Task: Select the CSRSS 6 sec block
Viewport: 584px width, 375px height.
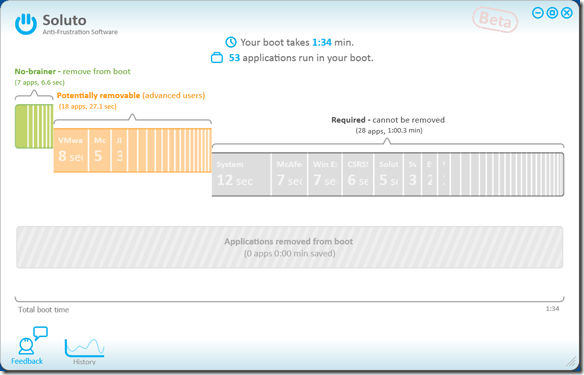Action: pos(358,174)
